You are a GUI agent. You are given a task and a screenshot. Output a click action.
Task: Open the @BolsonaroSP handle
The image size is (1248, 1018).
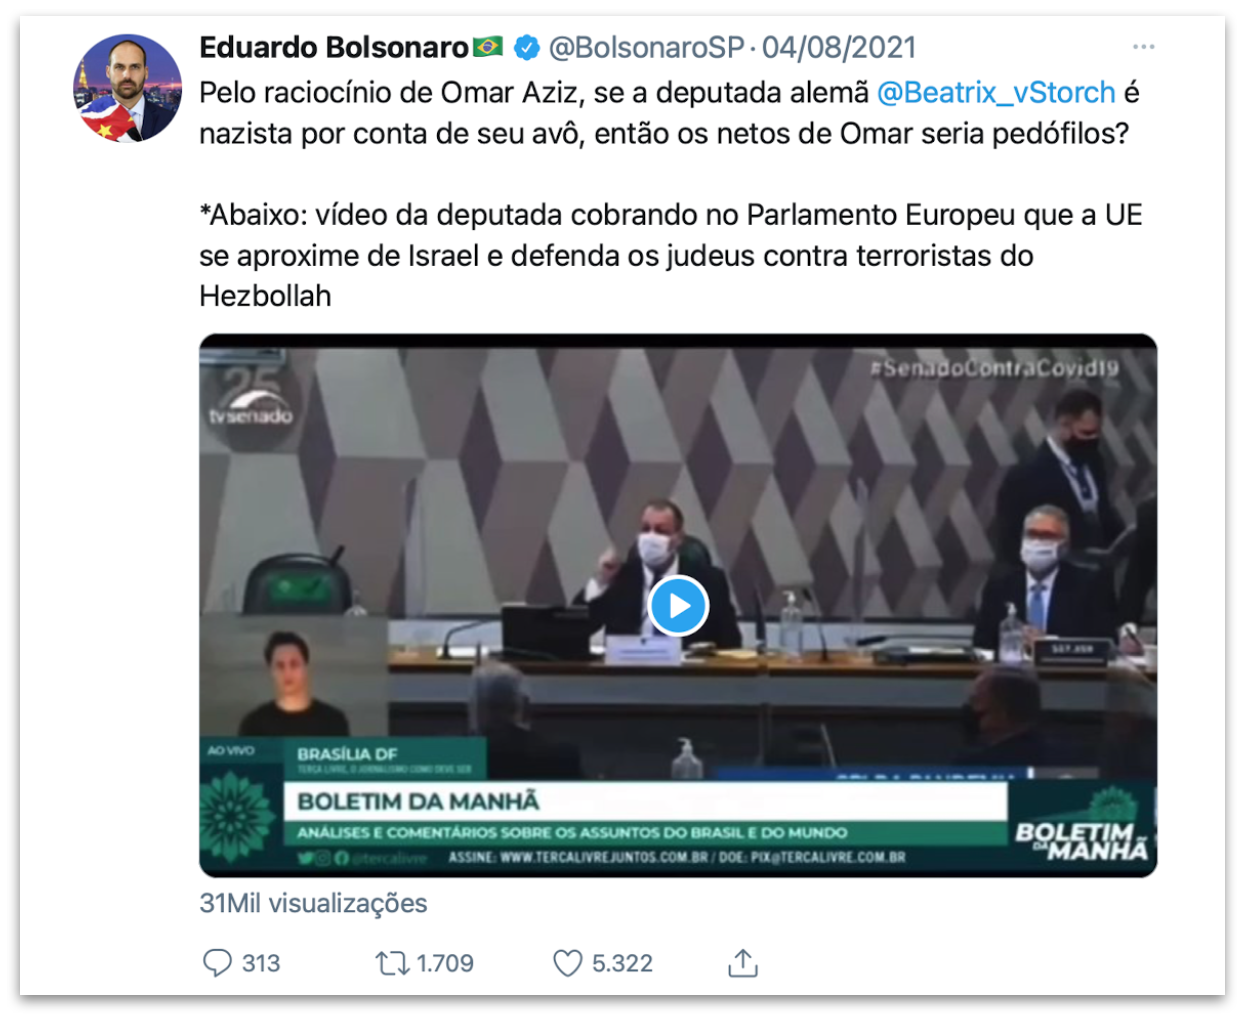tap(646, 47)
